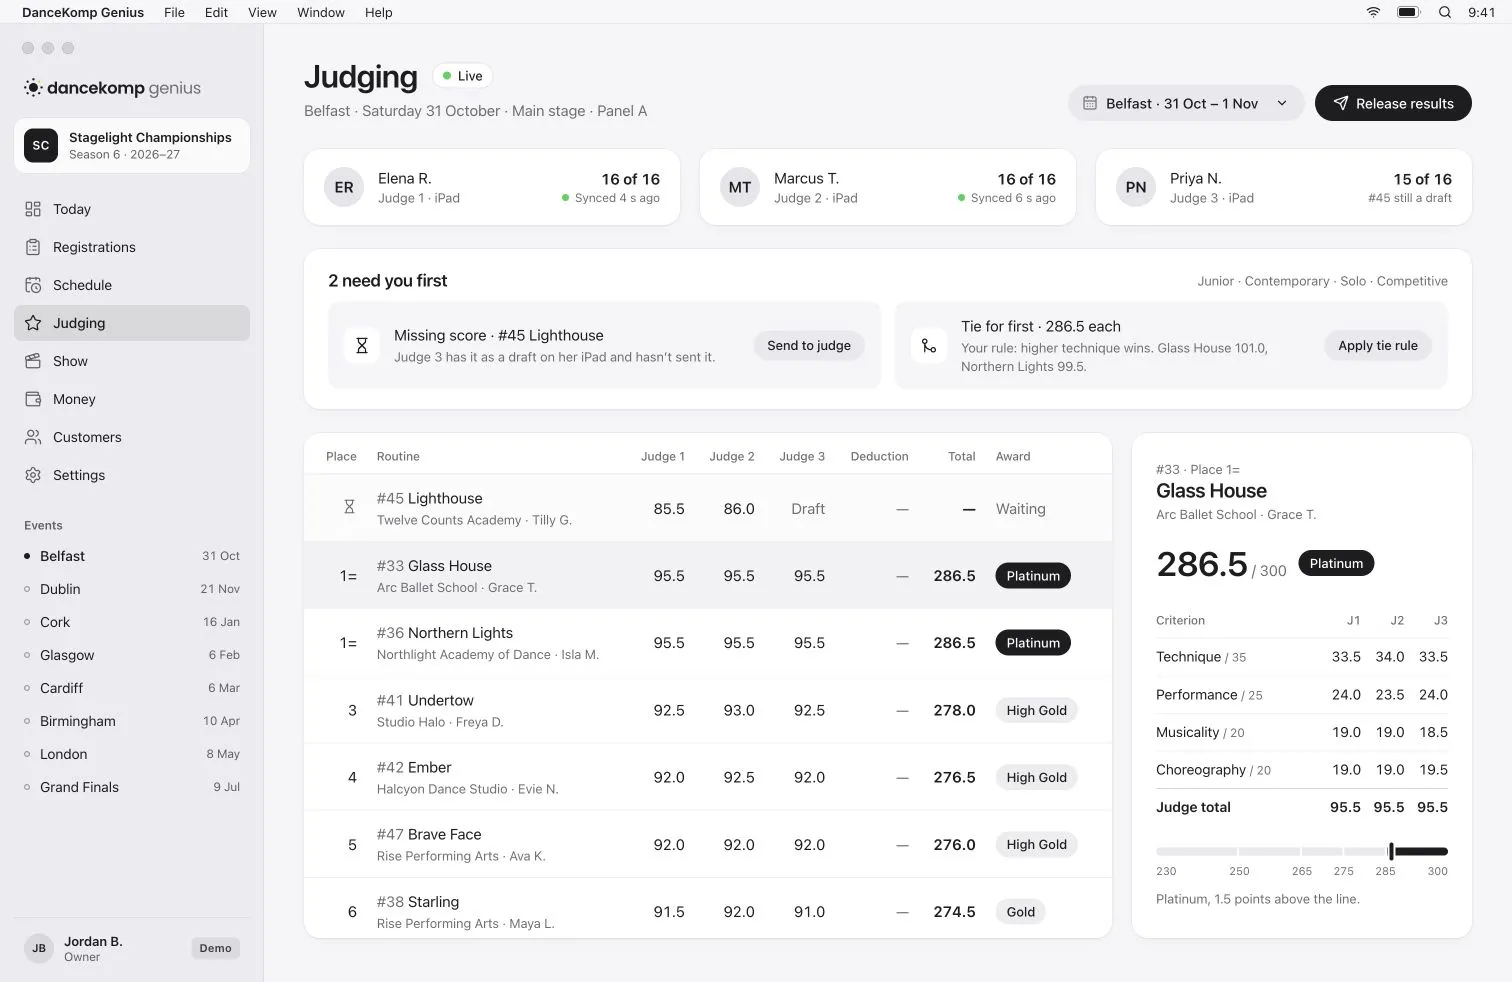This screenshot has width=1512, height=982.
Task: Click the tie-rule branch icon
Action: click(929, 346)
